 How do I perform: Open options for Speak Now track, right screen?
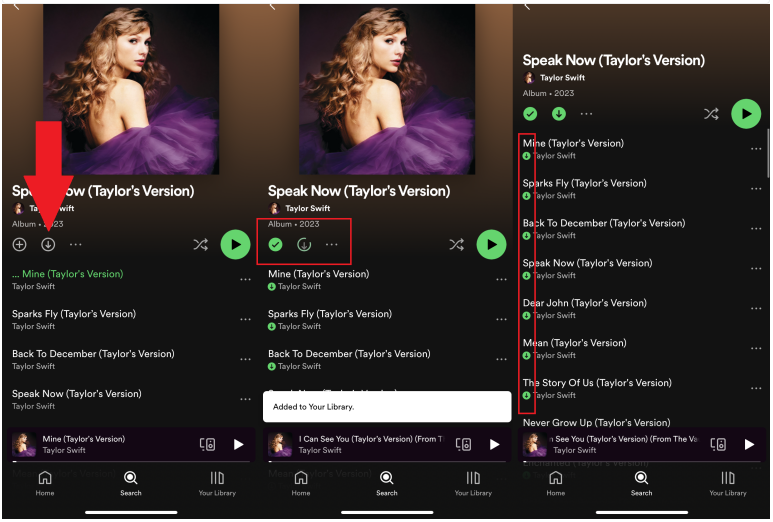pos(756,269)
